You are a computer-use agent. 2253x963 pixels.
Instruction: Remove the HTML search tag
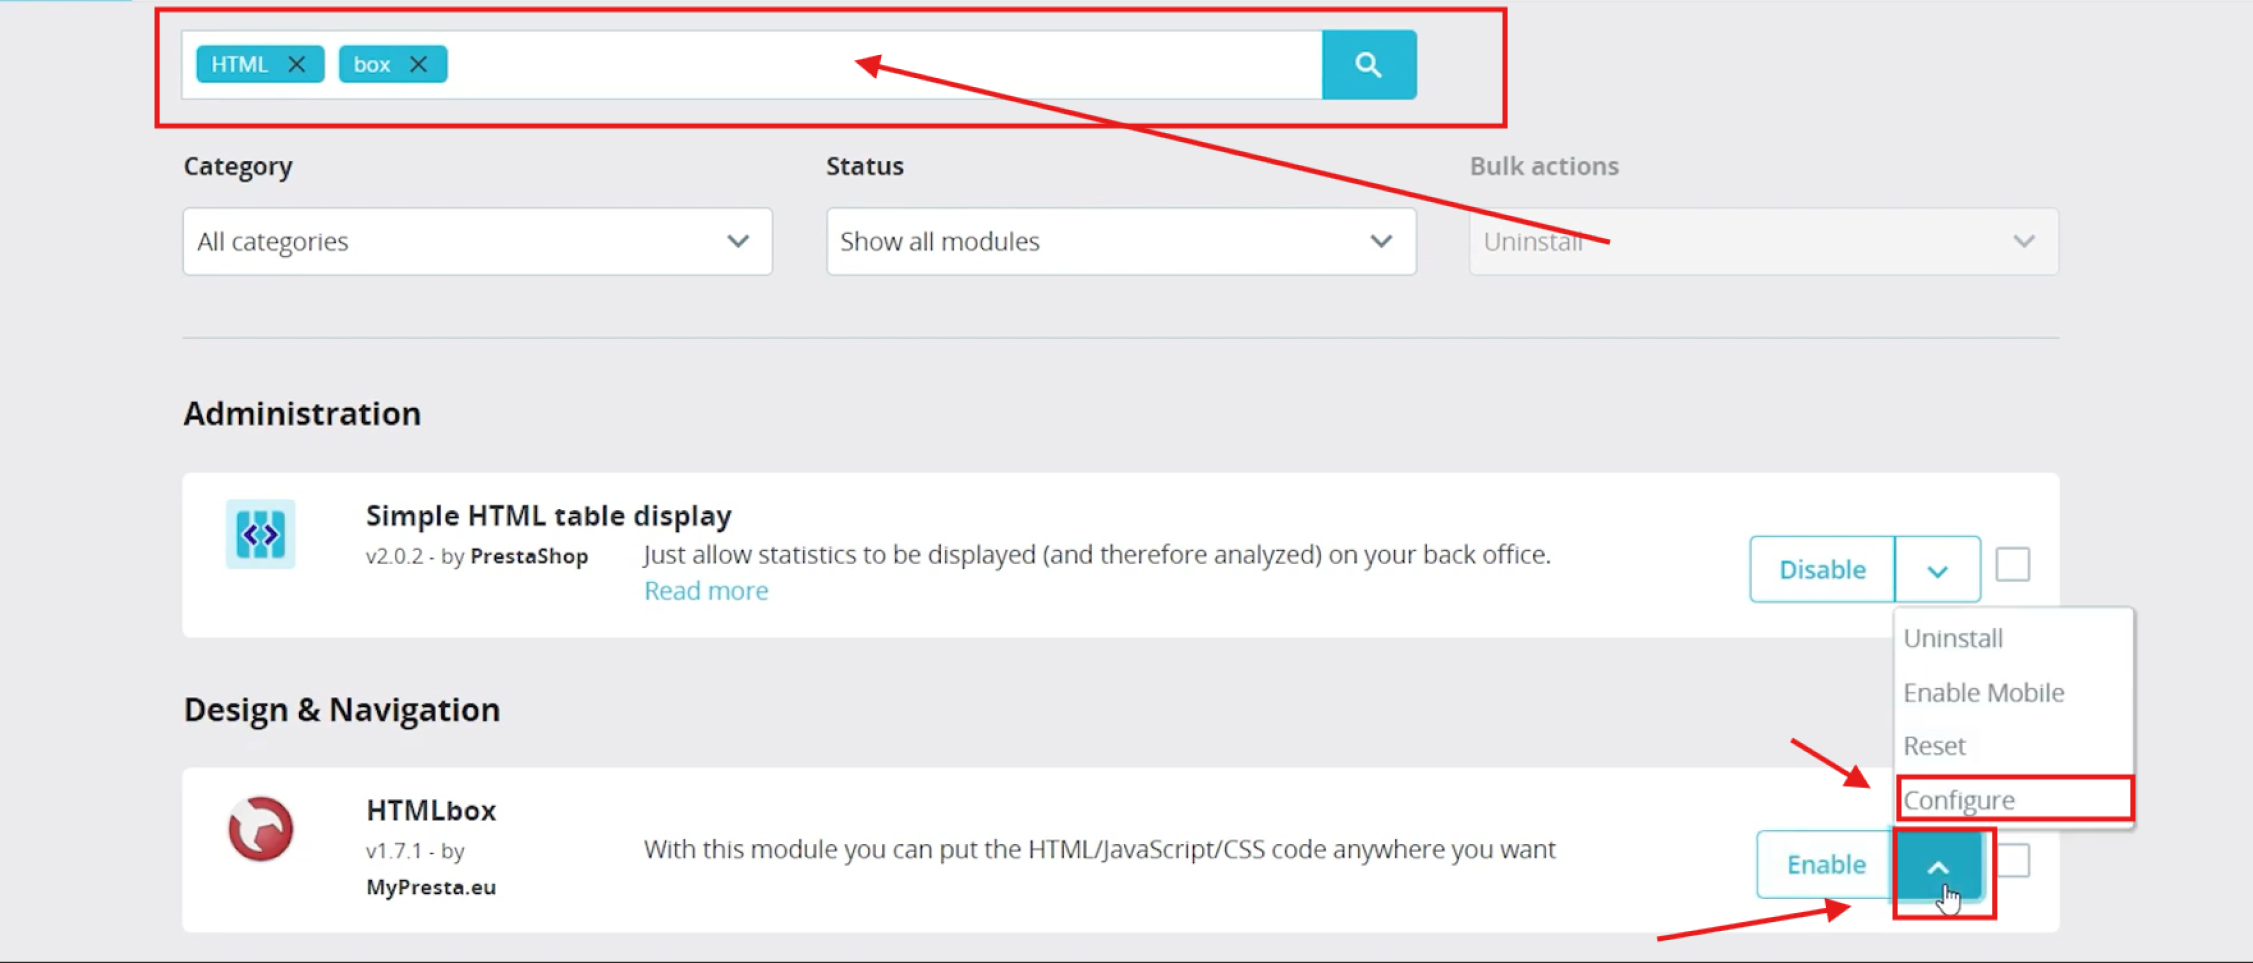pyautogui.click(x=296, y=64)
